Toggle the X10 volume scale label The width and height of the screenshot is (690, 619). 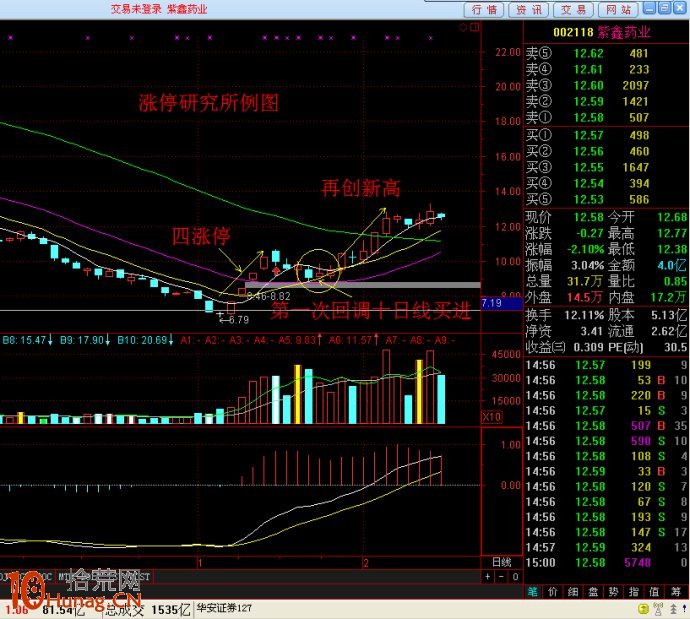coord(492,417)
